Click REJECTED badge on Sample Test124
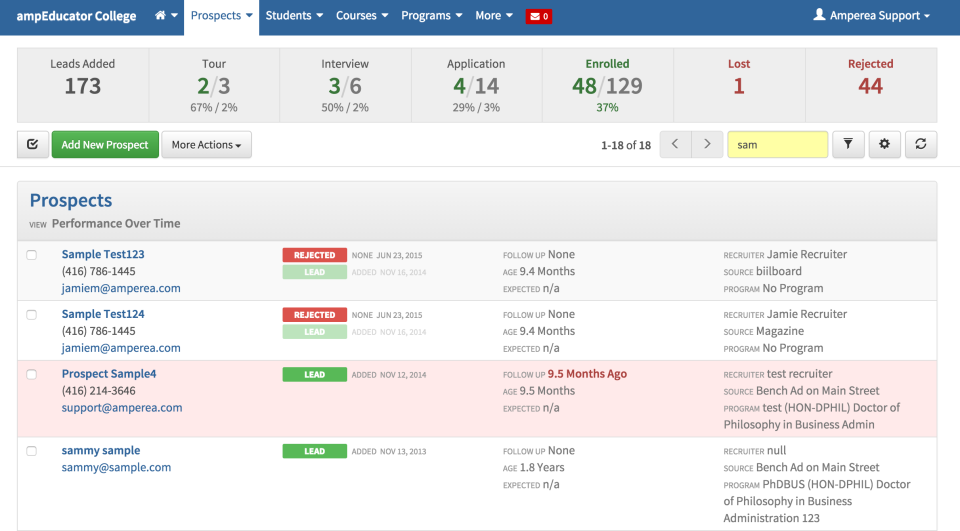This screenshot has width=960, height=531. [x=315, y=315]
